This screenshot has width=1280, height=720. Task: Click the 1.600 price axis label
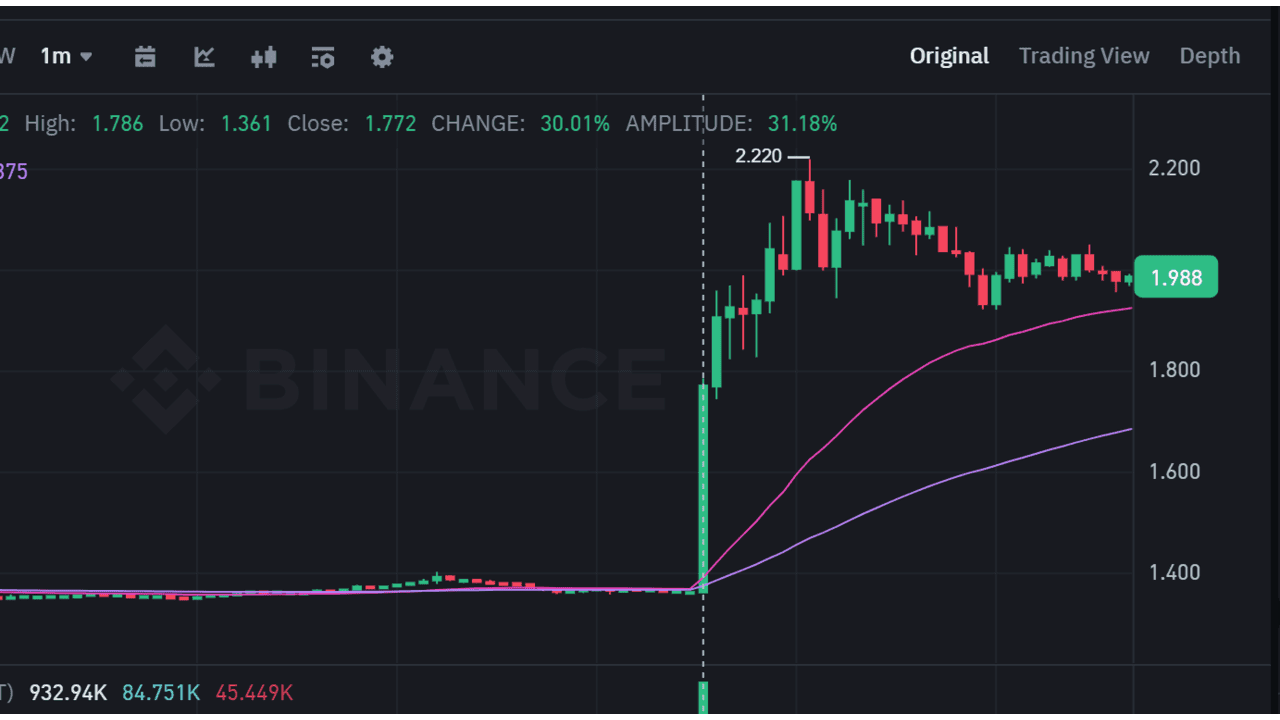[1174, 471]
